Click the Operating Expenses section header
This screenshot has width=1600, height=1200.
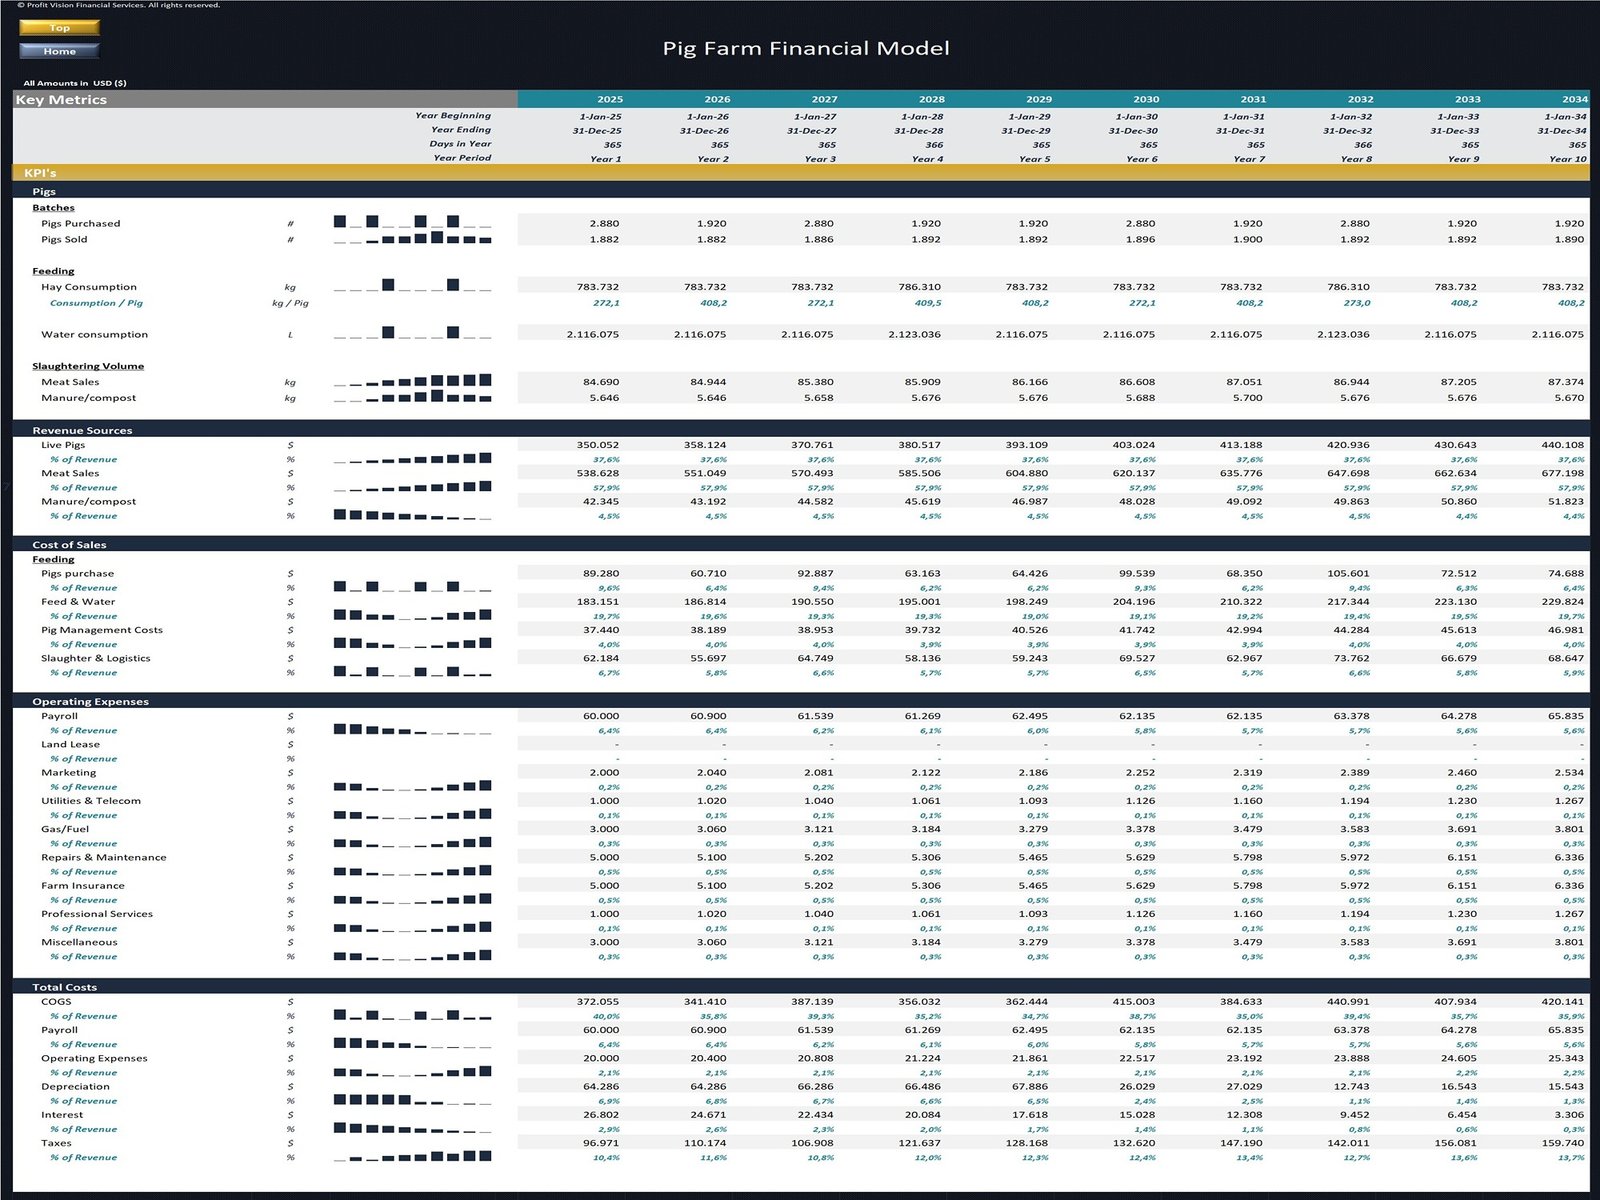90,701
